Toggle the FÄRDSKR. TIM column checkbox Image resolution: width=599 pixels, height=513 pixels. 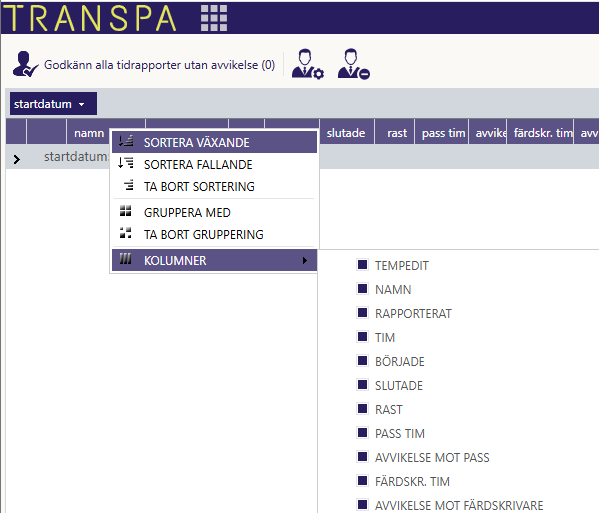tap(362, 480)
